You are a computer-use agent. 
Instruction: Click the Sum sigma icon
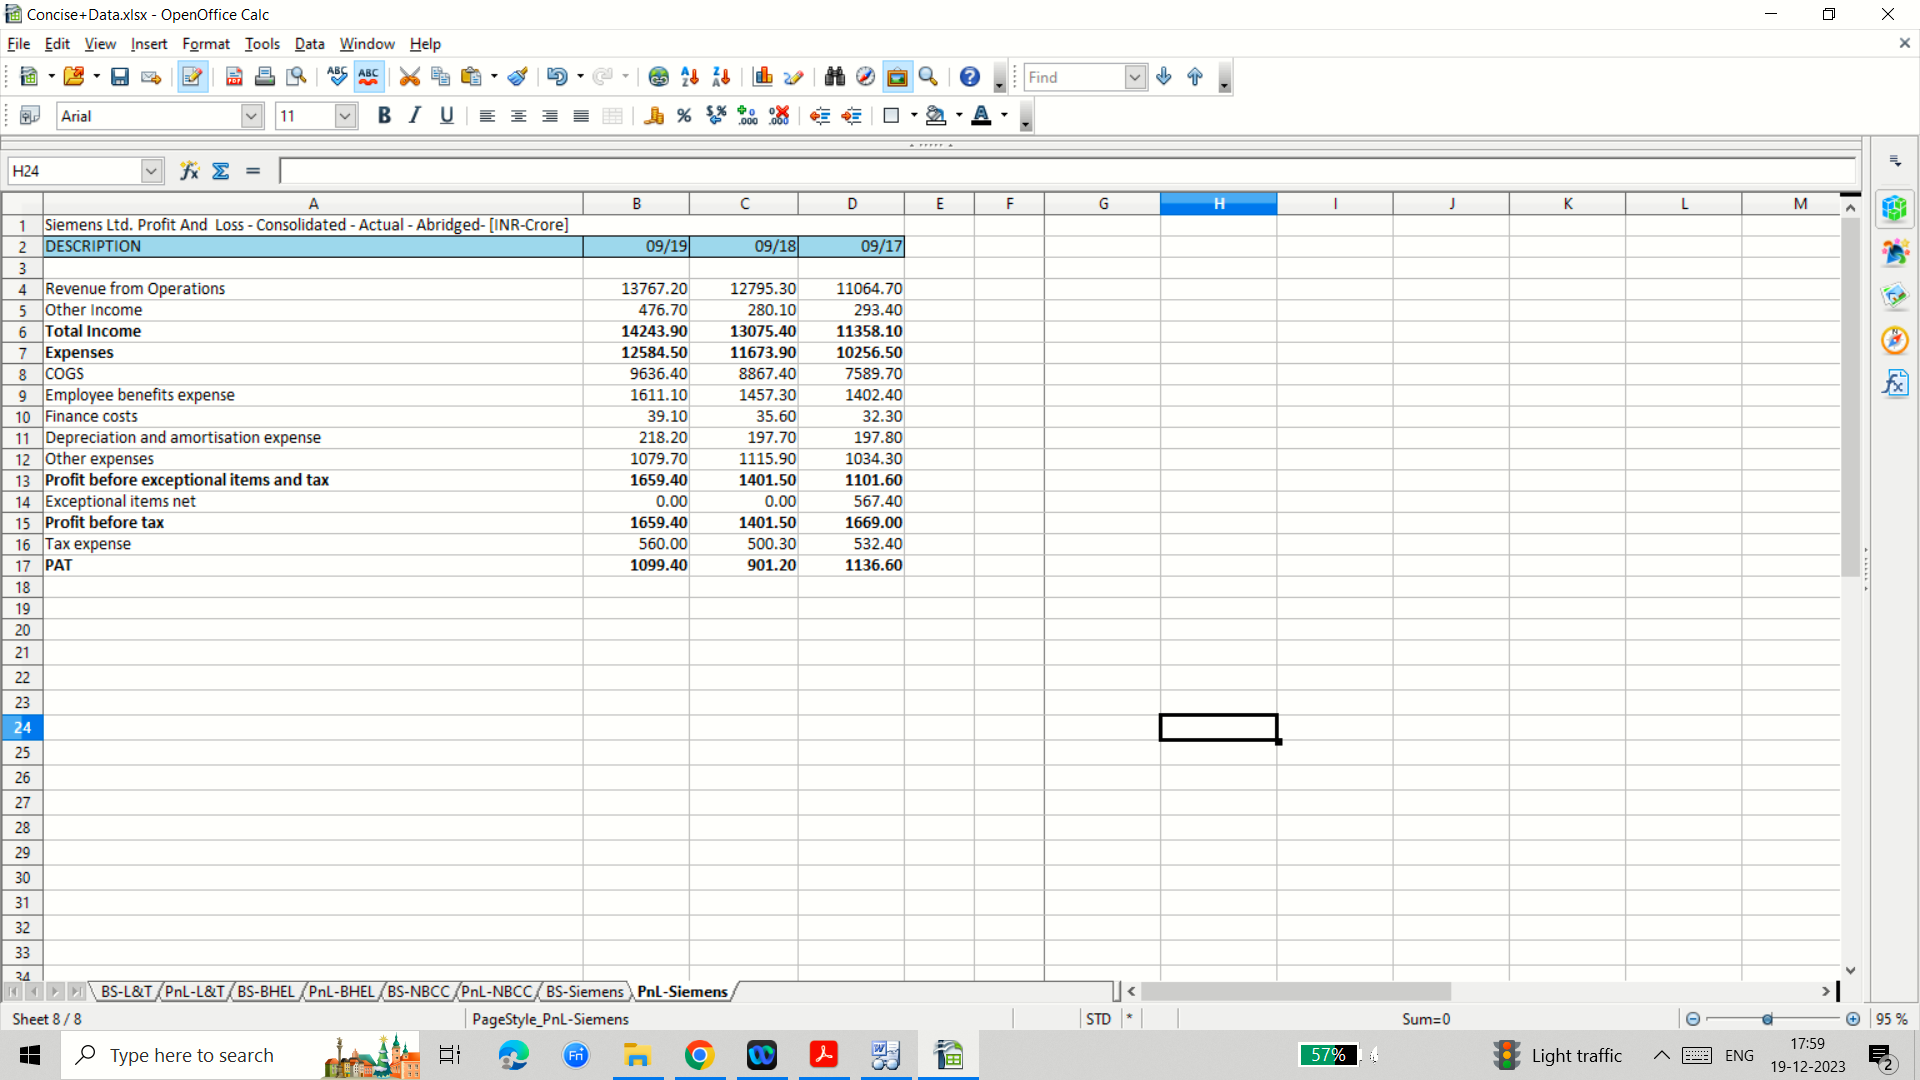click(221, 171)
